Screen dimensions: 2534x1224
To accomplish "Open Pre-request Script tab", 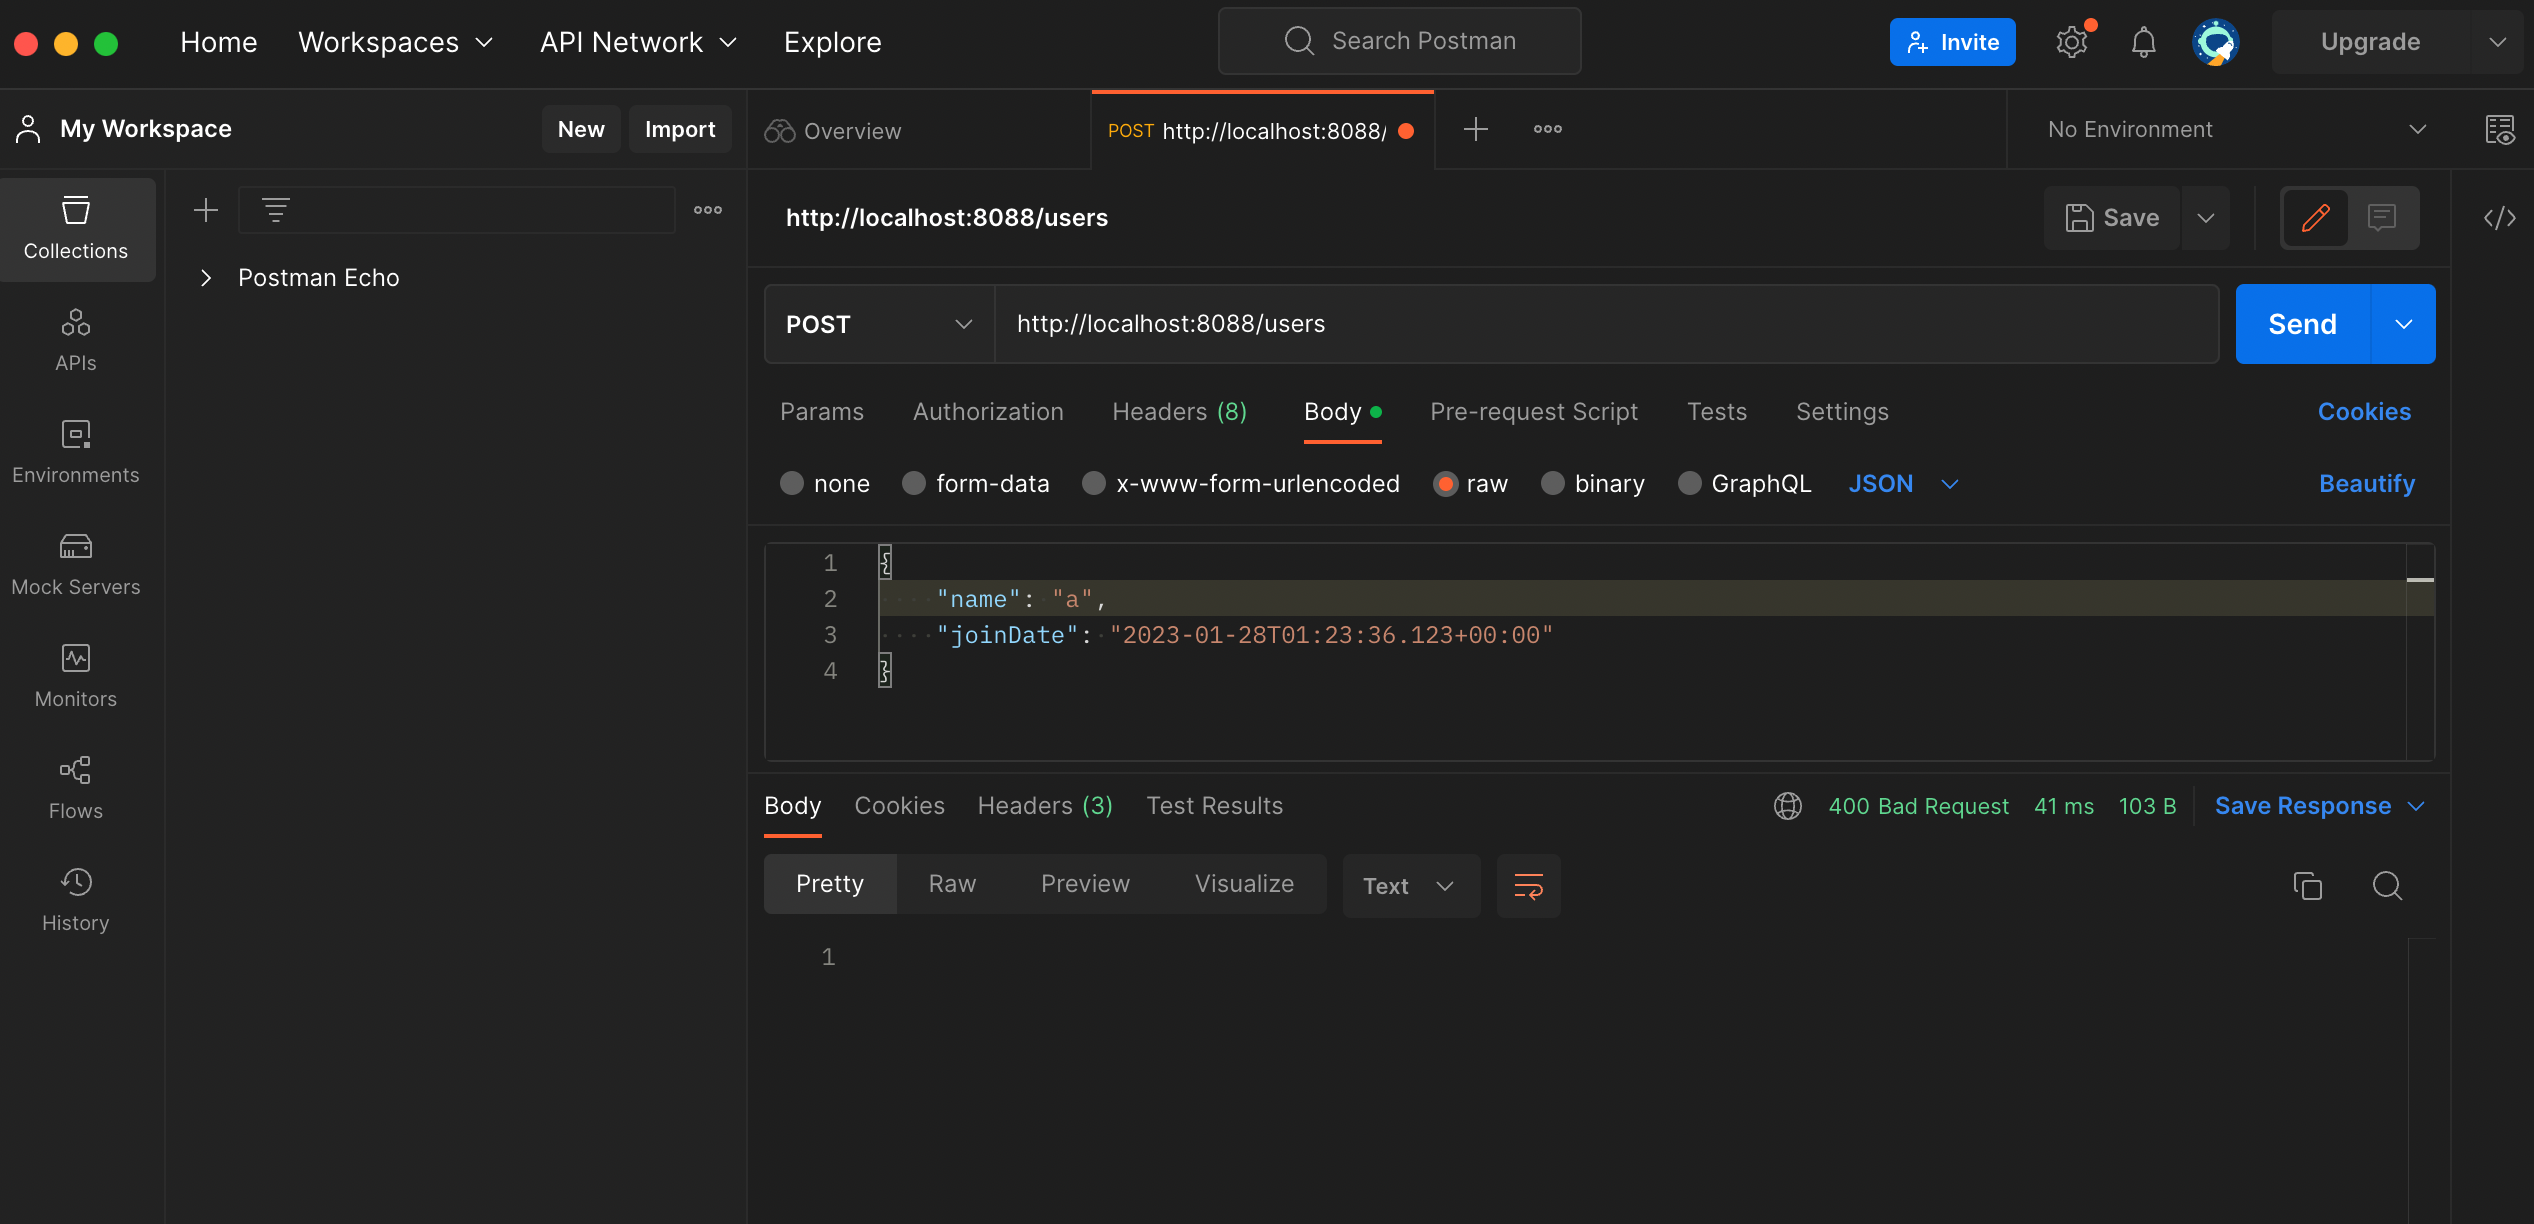I will pos(1534,412).
